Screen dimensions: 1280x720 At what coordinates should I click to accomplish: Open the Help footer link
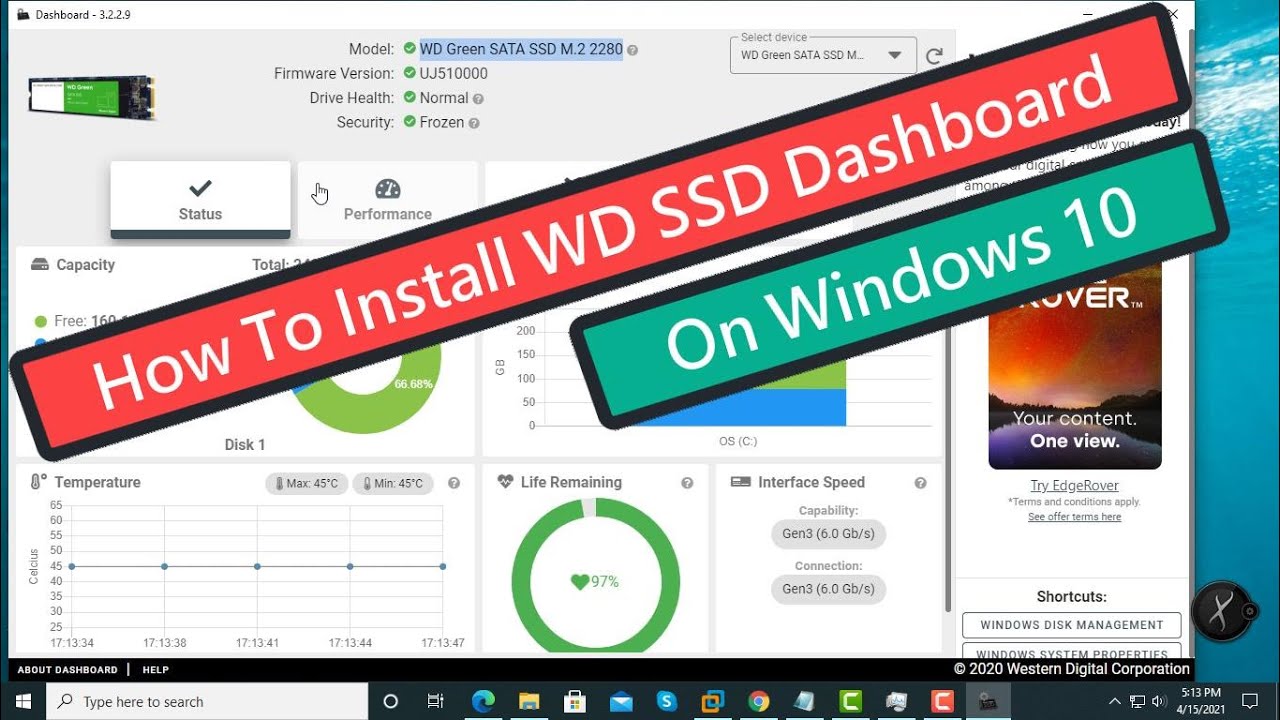click(x=156, y=670)
